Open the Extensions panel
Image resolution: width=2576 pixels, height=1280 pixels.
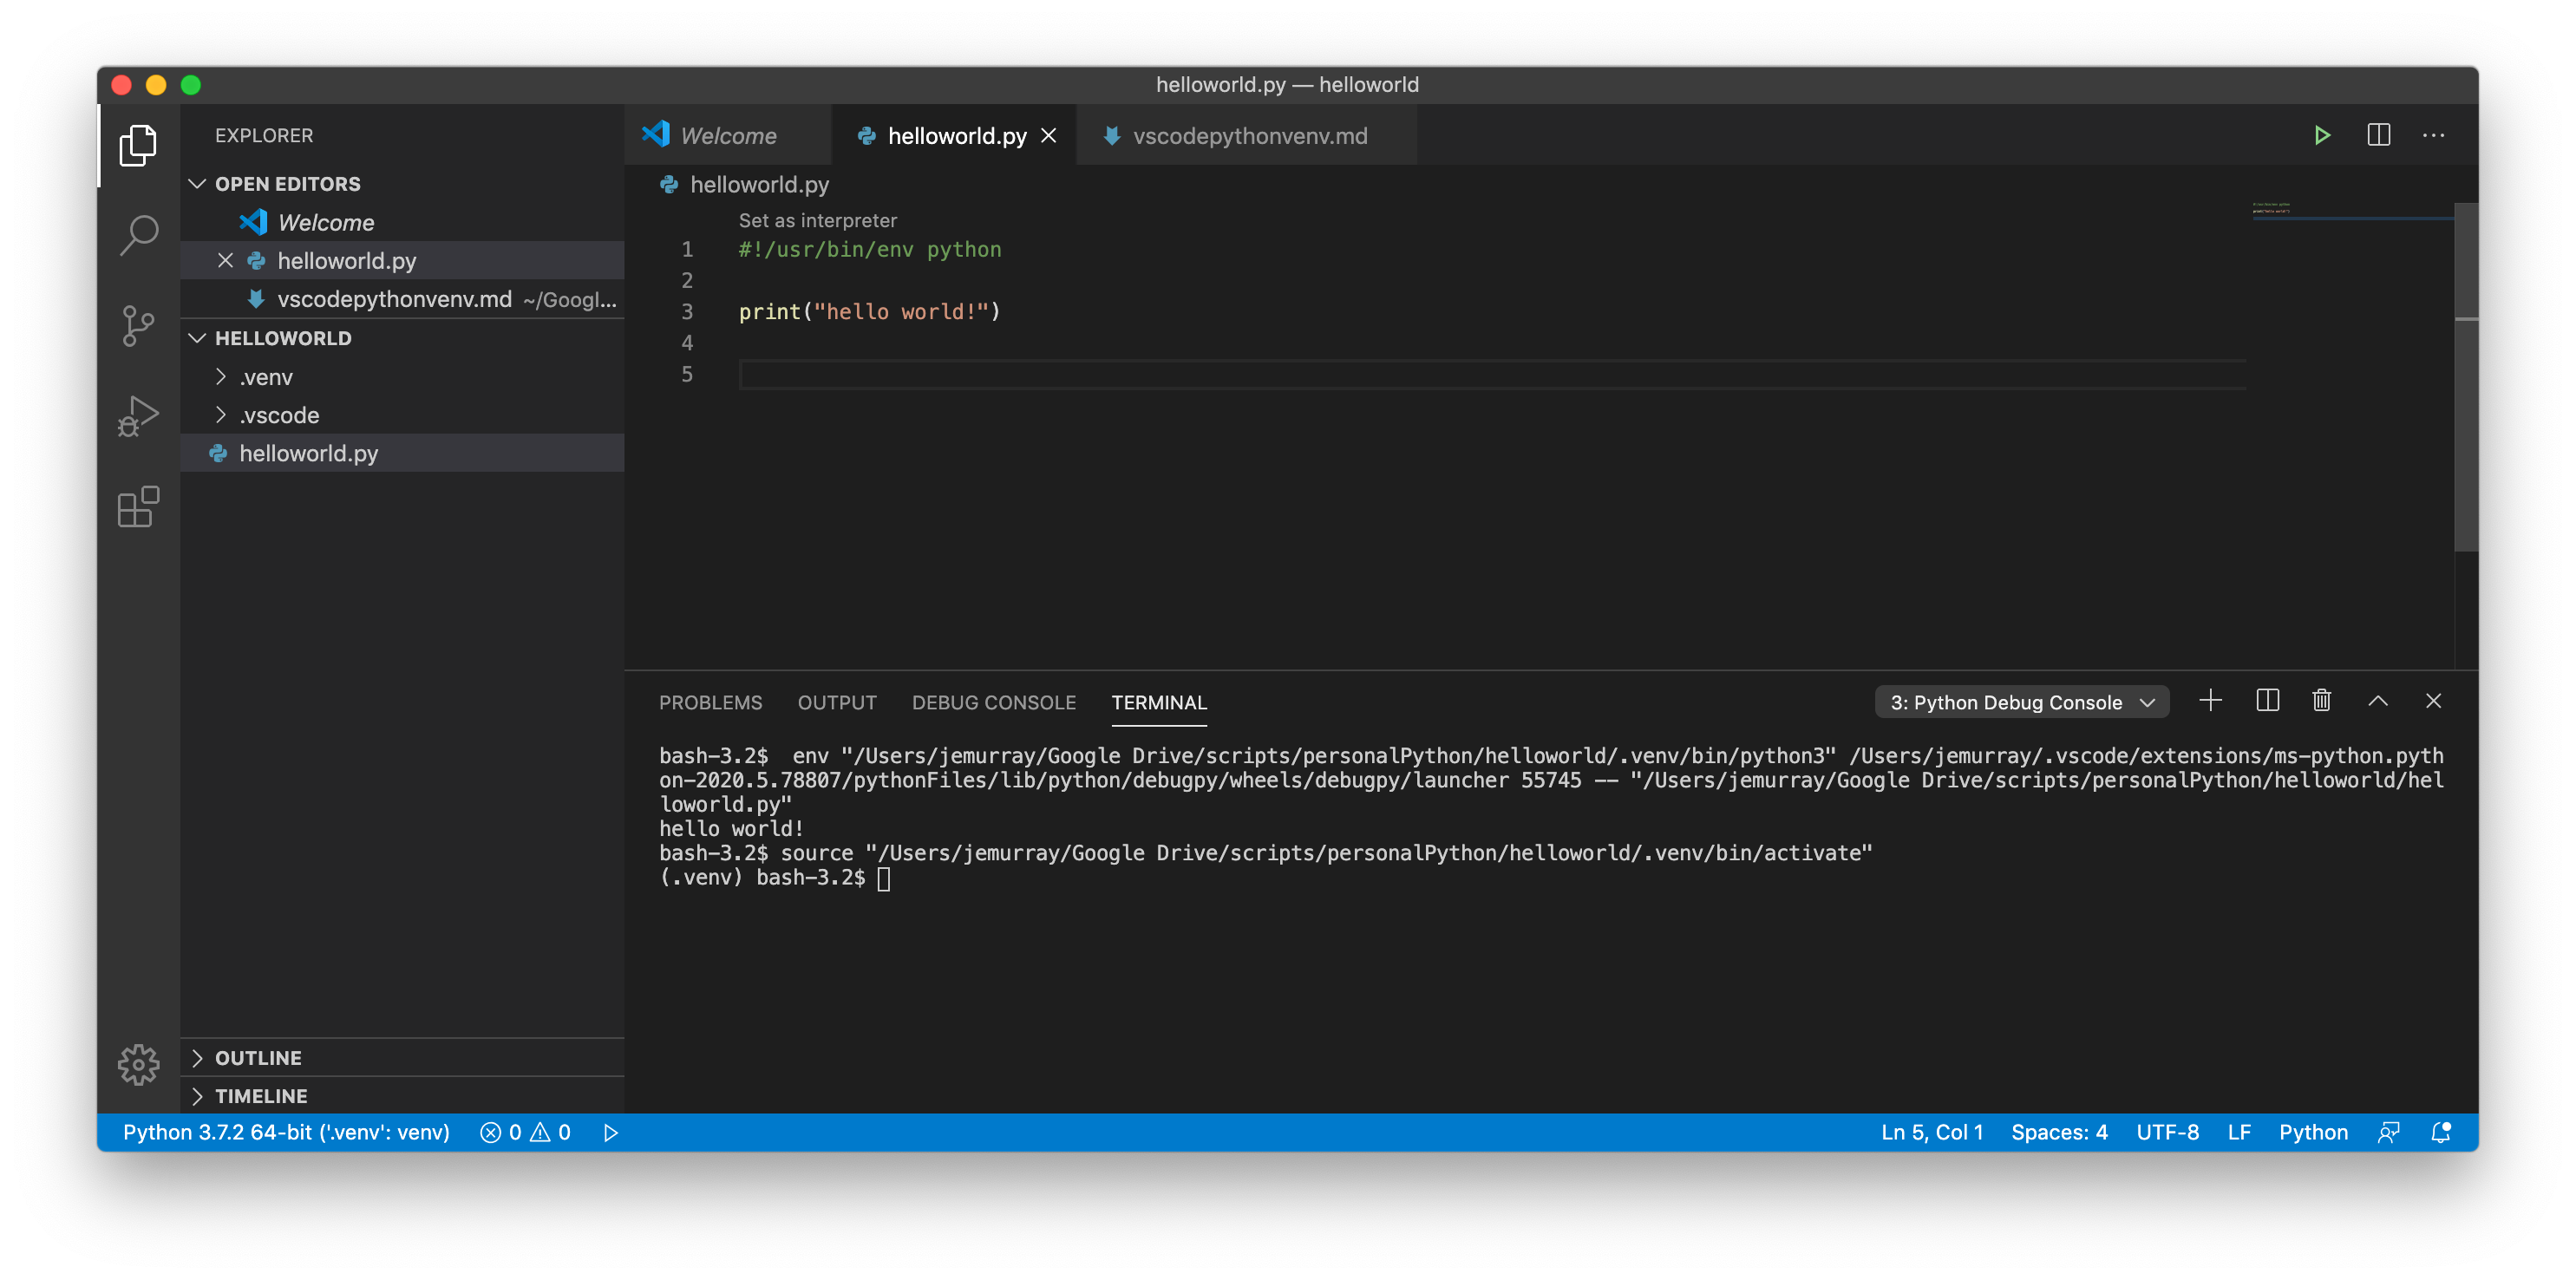[140, 506]
